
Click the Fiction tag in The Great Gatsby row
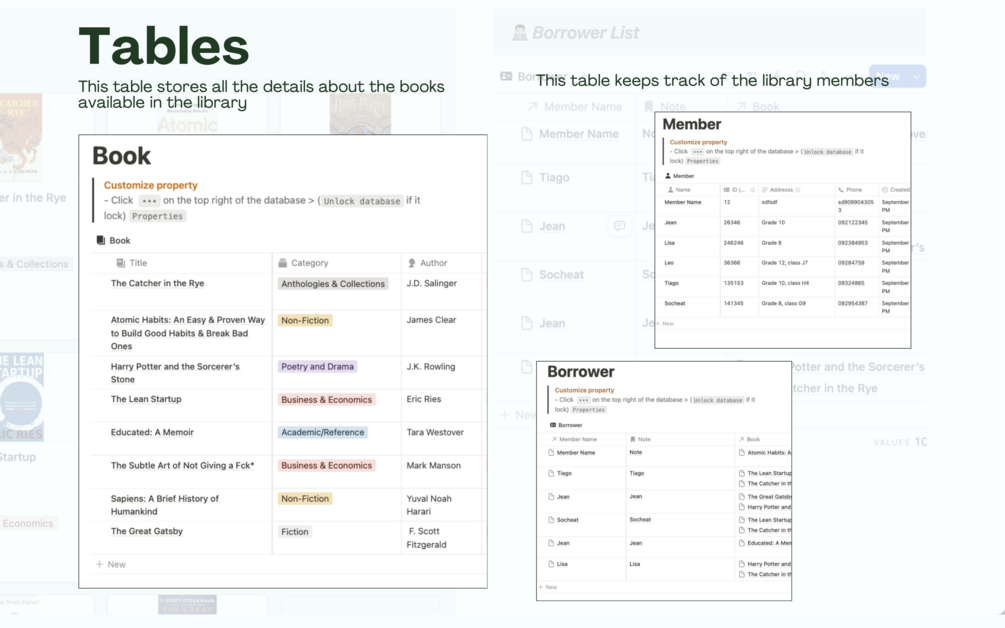[295, 532]
